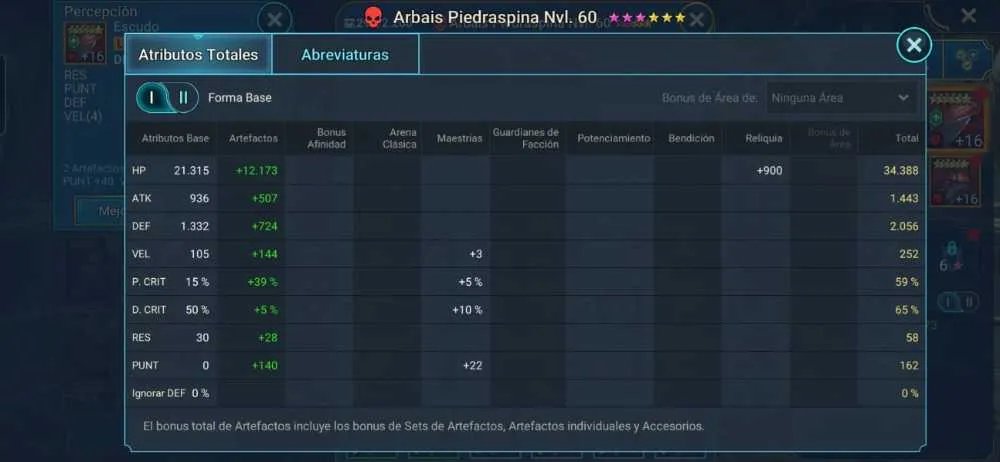This screenshot has height=462, width=1000.
Task: Click the Total column header
Action: coord(907,138)
